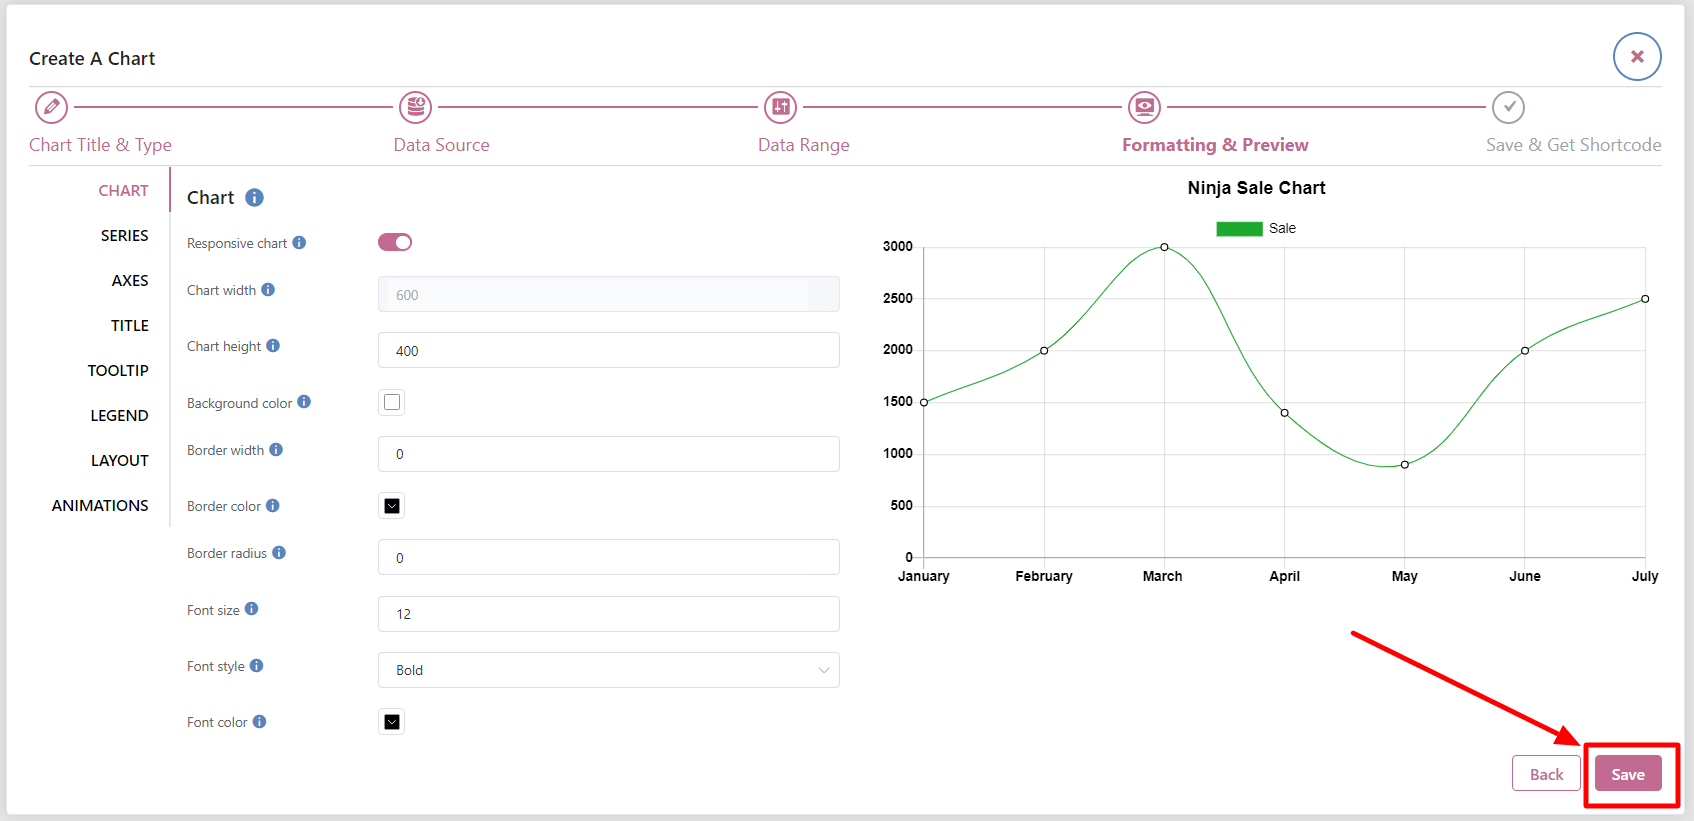Open the TOOLTIP settings tab
Viewport: 1694px width, 821px height.
[118, 370]
